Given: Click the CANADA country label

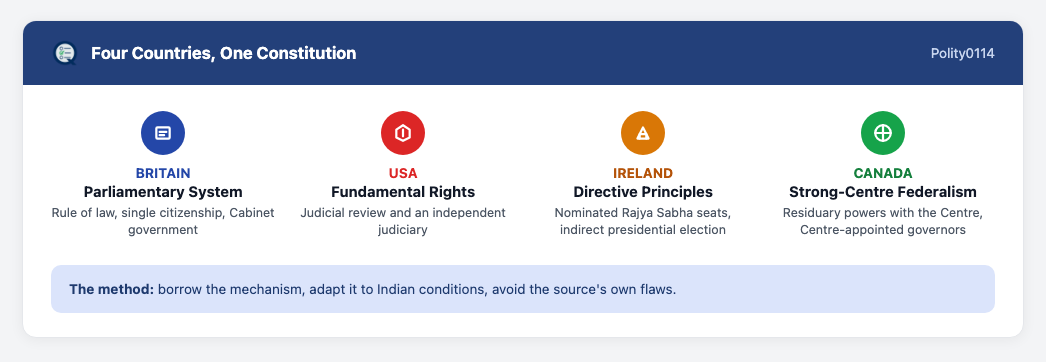Looking at the screenshot, I should coord(883,173).
